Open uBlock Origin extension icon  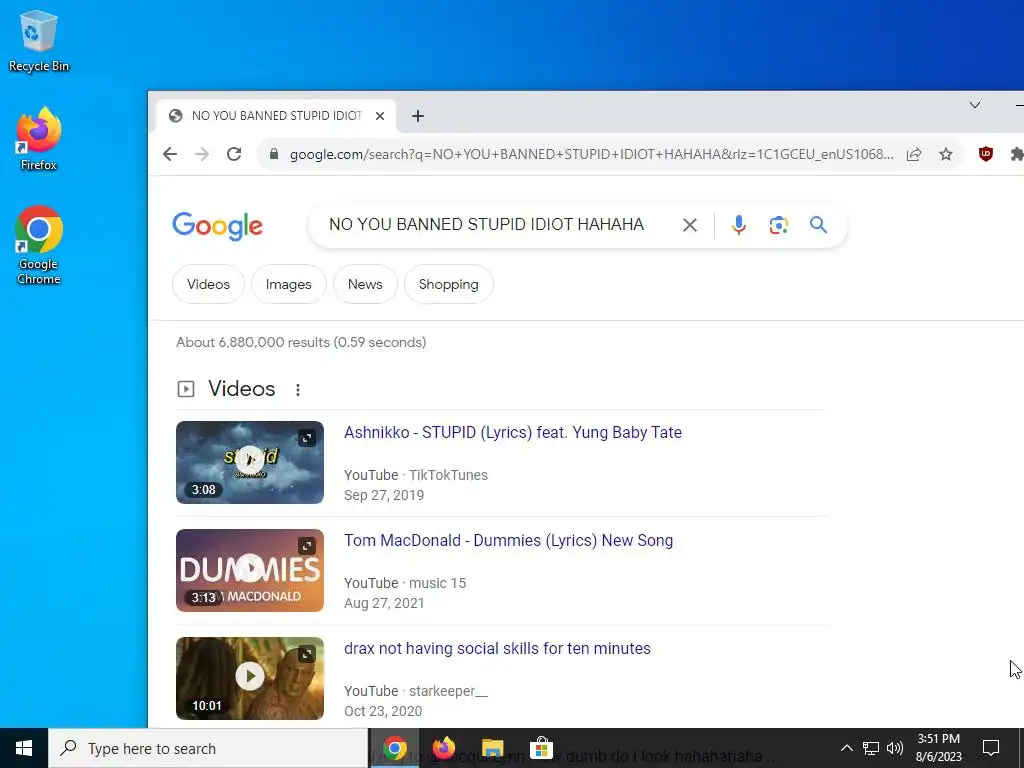[985, 154]
